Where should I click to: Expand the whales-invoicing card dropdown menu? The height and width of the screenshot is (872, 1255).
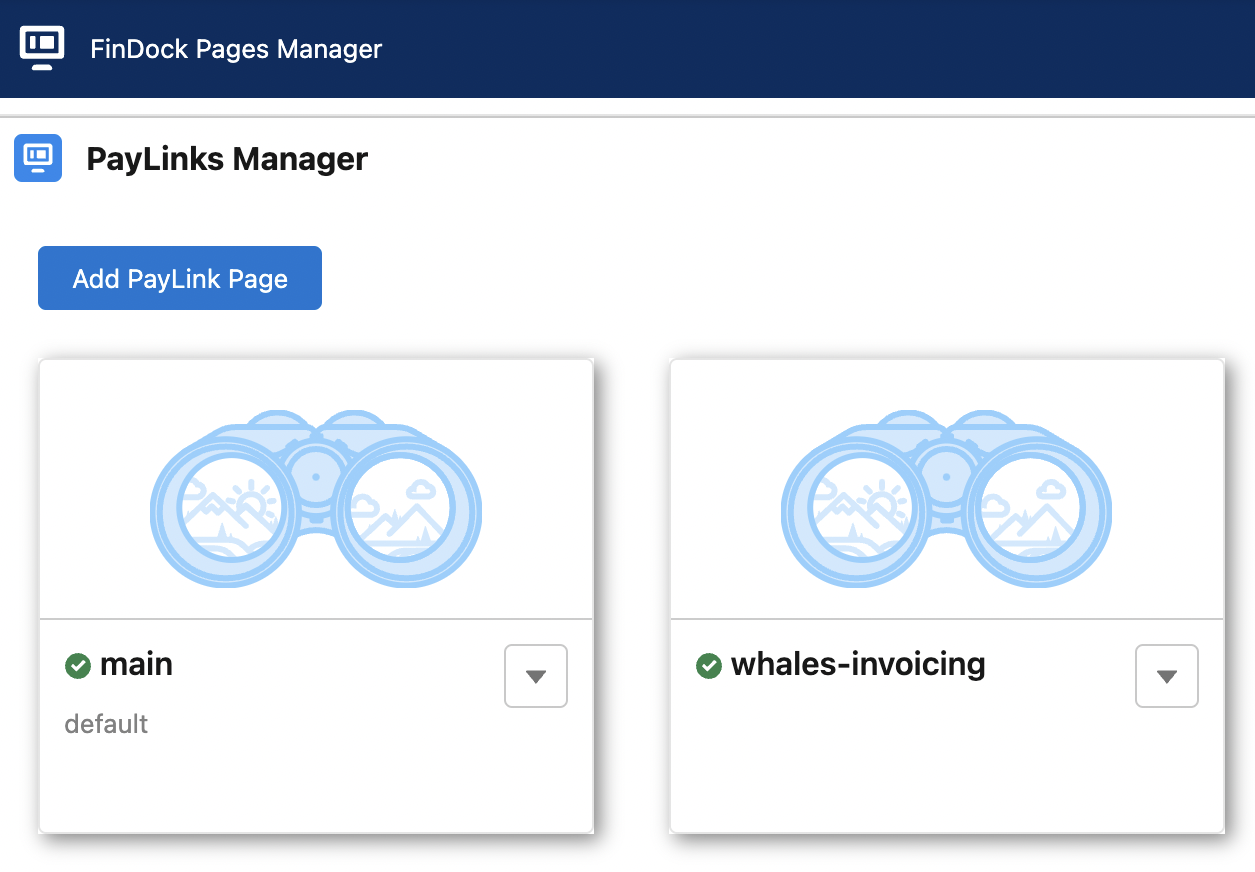1166,675
